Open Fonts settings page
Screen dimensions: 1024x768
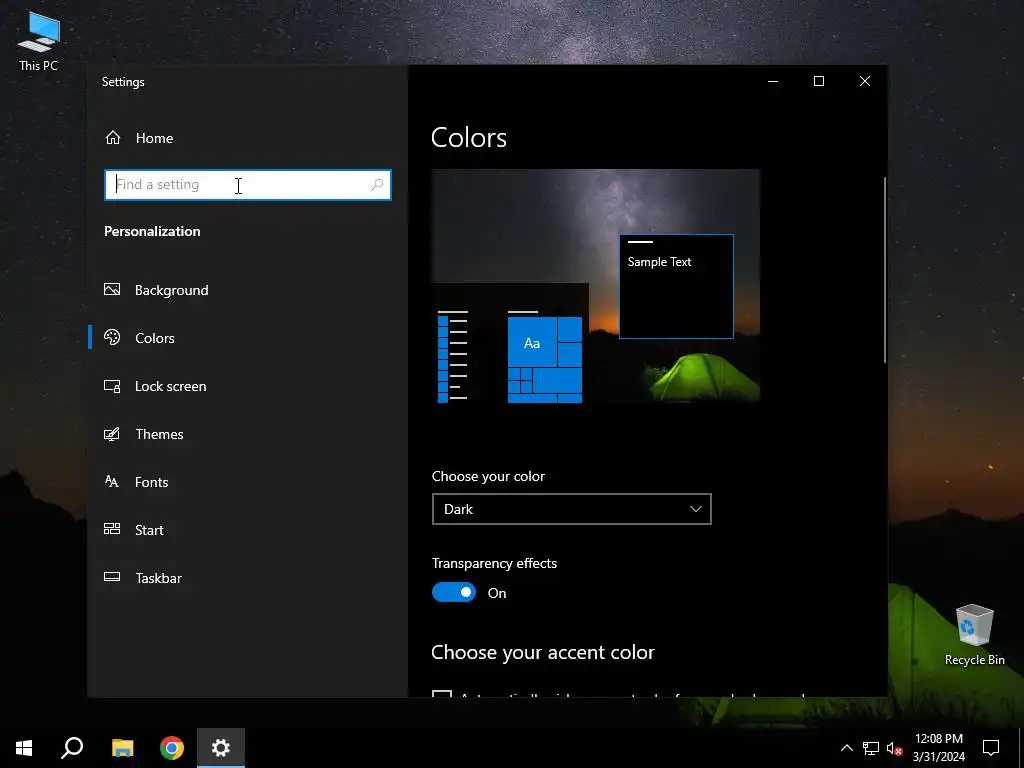coord(248,482)
